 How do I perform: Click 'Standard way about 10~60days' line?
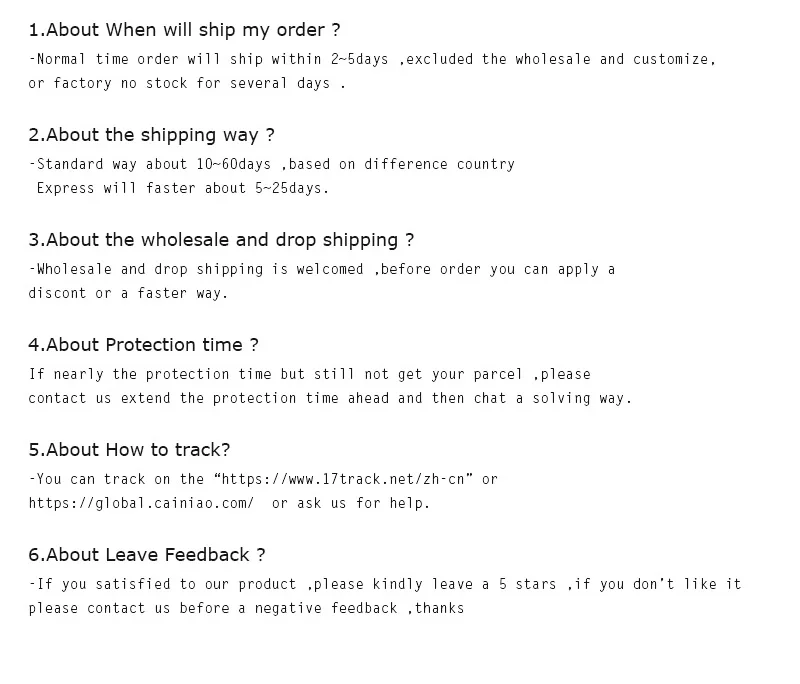[x=272, y=164]
